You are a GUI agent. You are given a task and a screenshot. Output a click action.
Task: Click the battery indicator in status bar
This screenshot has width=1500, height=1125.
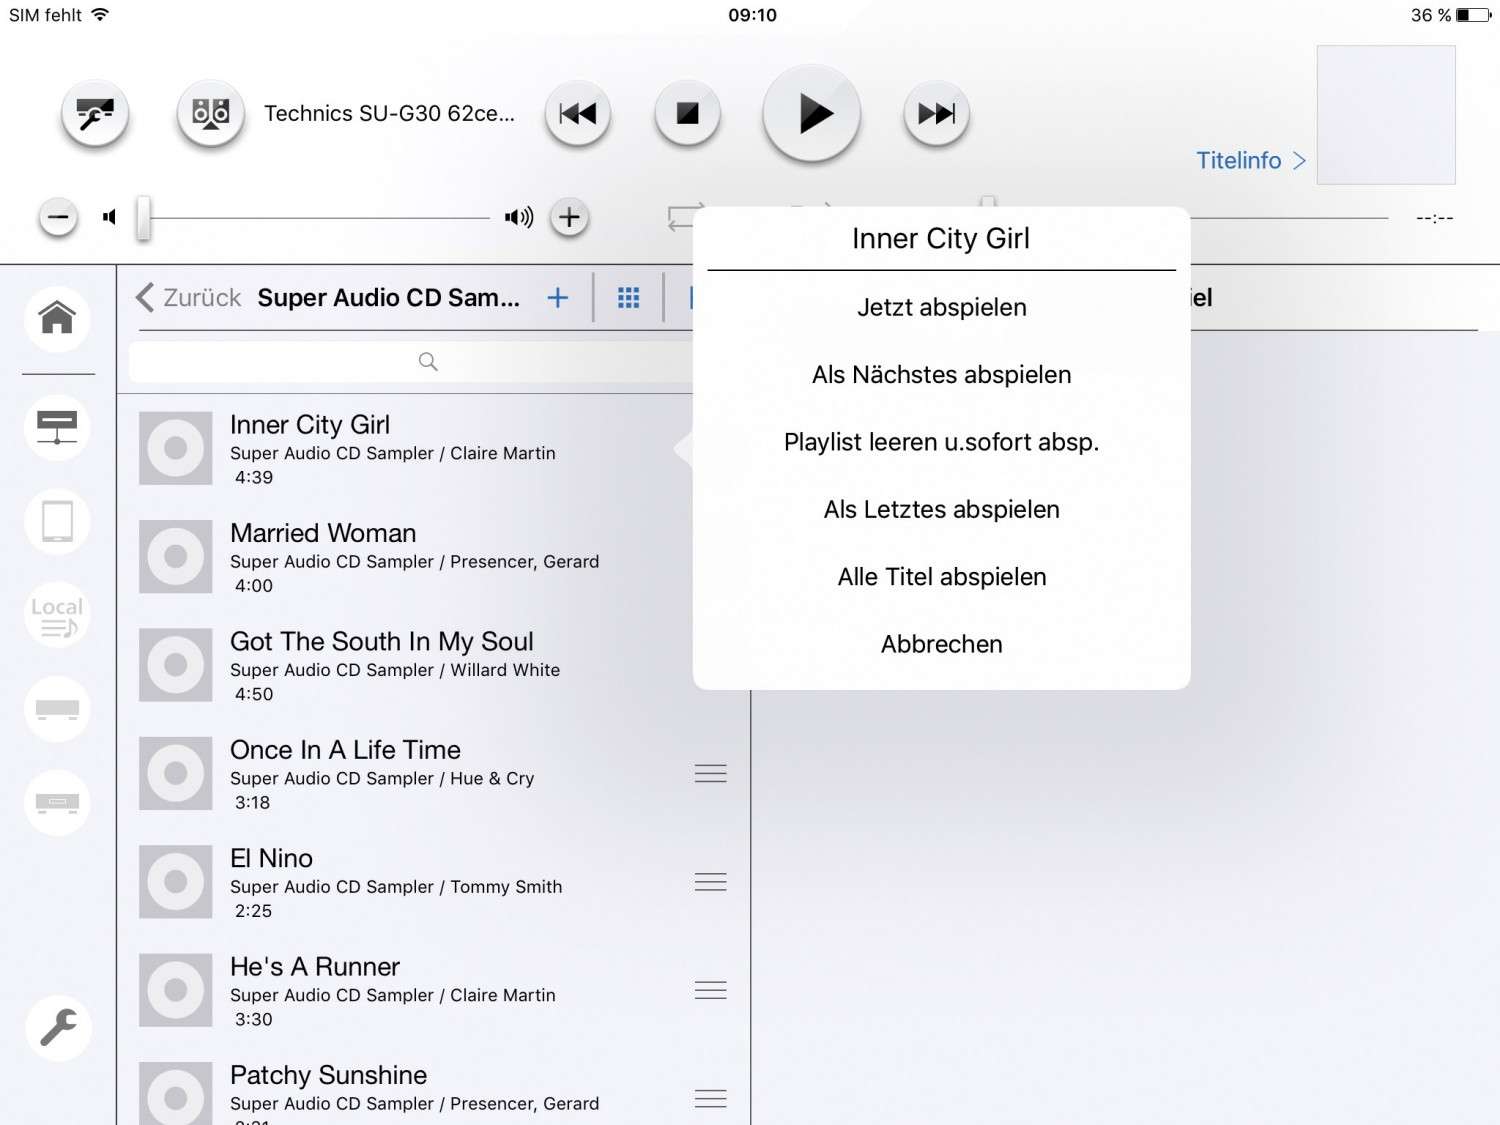tap(1473, 15)
